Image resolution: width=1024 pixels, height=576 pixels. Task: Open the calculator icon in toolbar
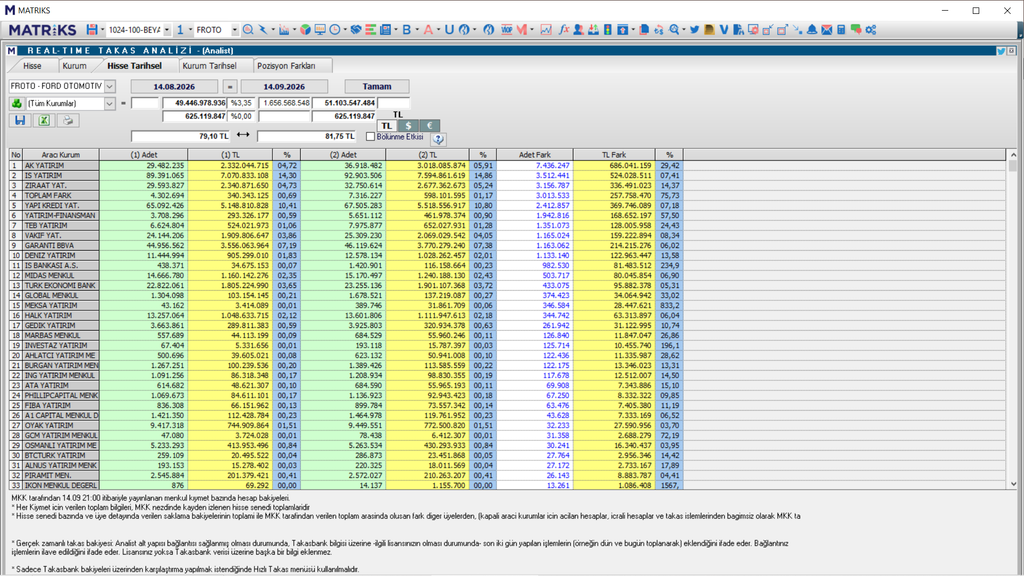click(841, 29)
